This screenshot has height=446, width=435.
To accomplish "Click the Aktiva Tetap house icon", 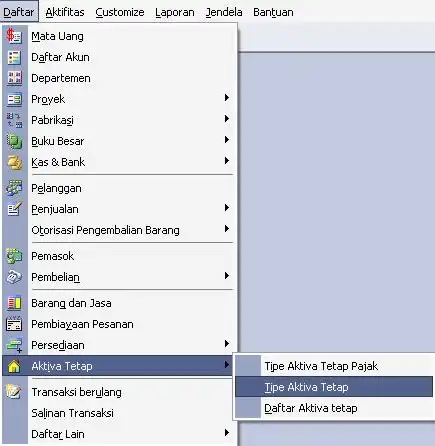I will [x=14, y=366].
